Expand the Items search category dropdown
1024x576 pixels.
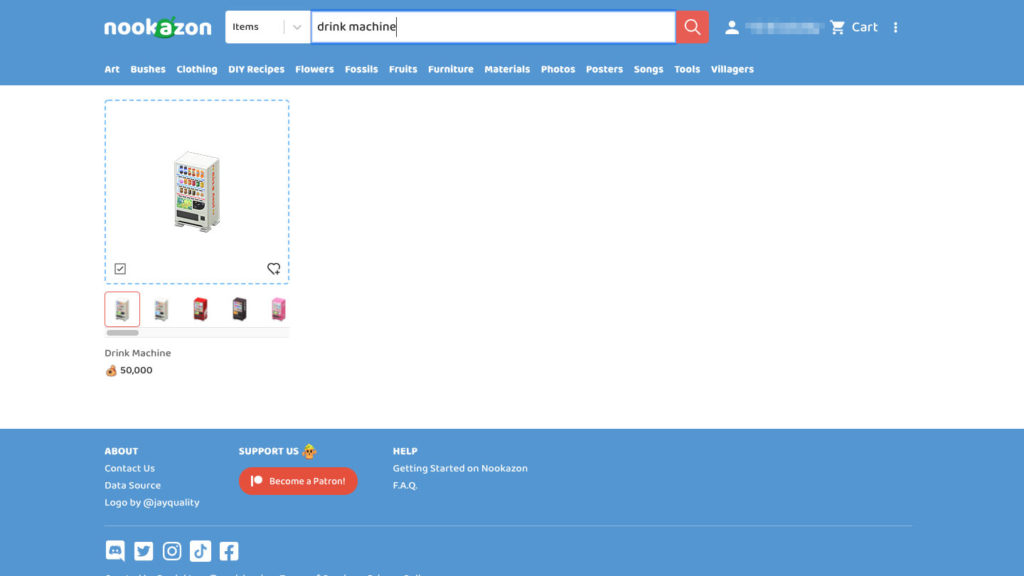click(x=268, y=27)
